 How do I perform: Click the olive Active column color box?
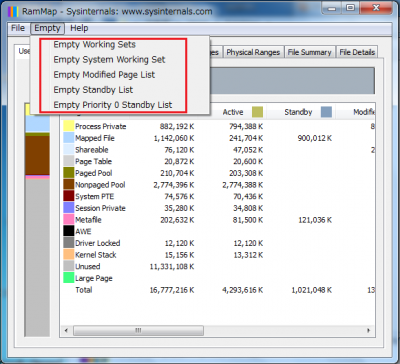point(257,112)
